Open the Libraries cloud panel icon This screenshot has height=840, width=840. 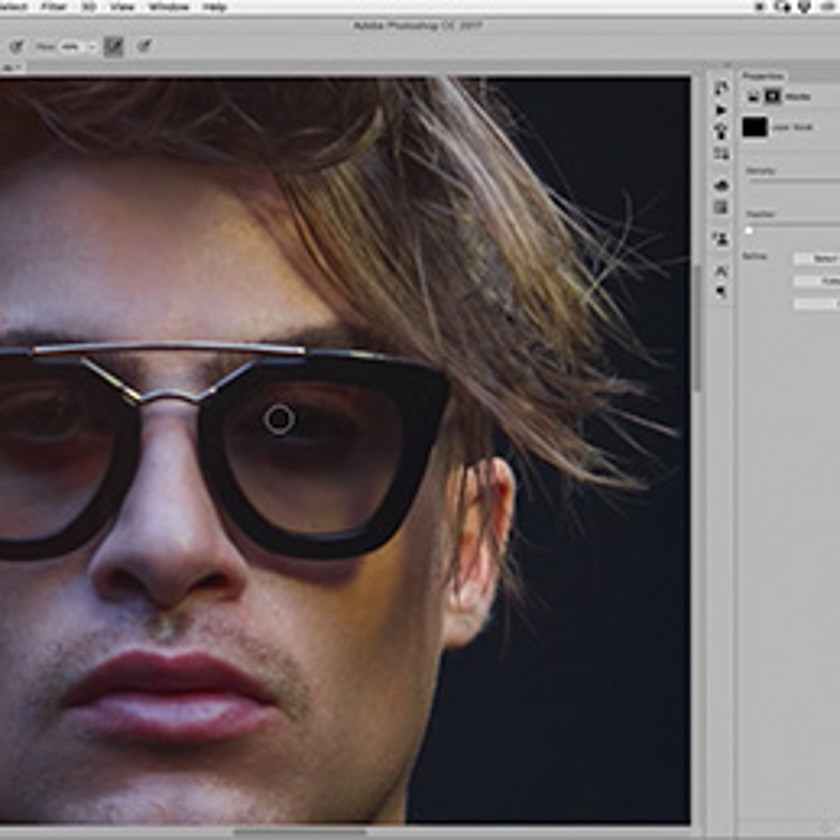(722, 185)
